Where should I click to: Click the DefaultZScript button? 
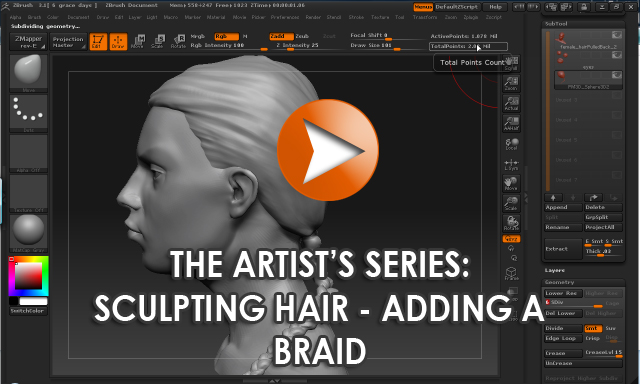tap(456, 7)
